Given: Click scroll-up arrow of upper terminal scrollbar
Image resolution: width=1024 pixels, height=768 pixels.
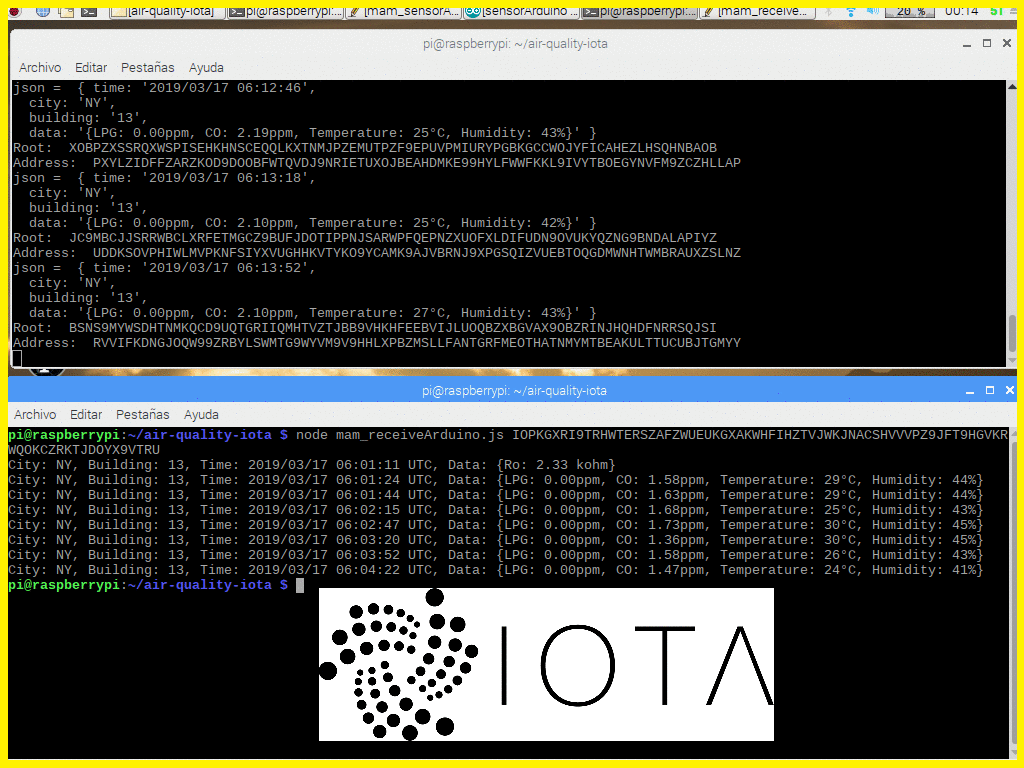Looking at the screenshot, I should (1012, 86).
